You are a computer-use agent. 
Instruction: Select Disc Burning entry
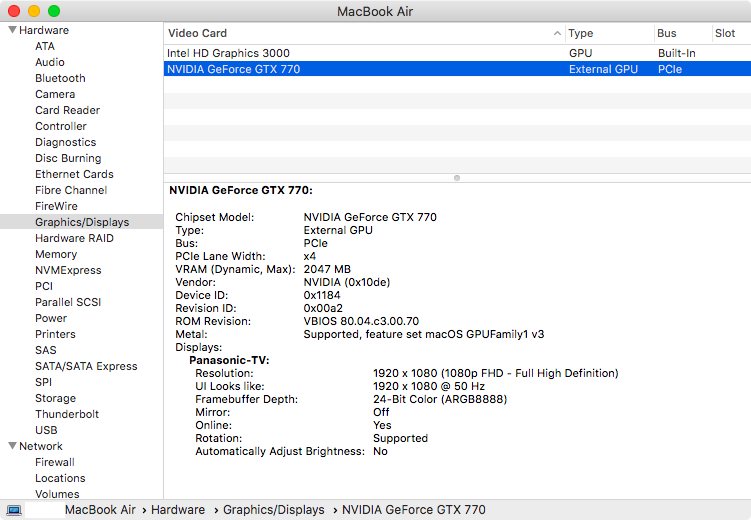[x=68, y=158]
